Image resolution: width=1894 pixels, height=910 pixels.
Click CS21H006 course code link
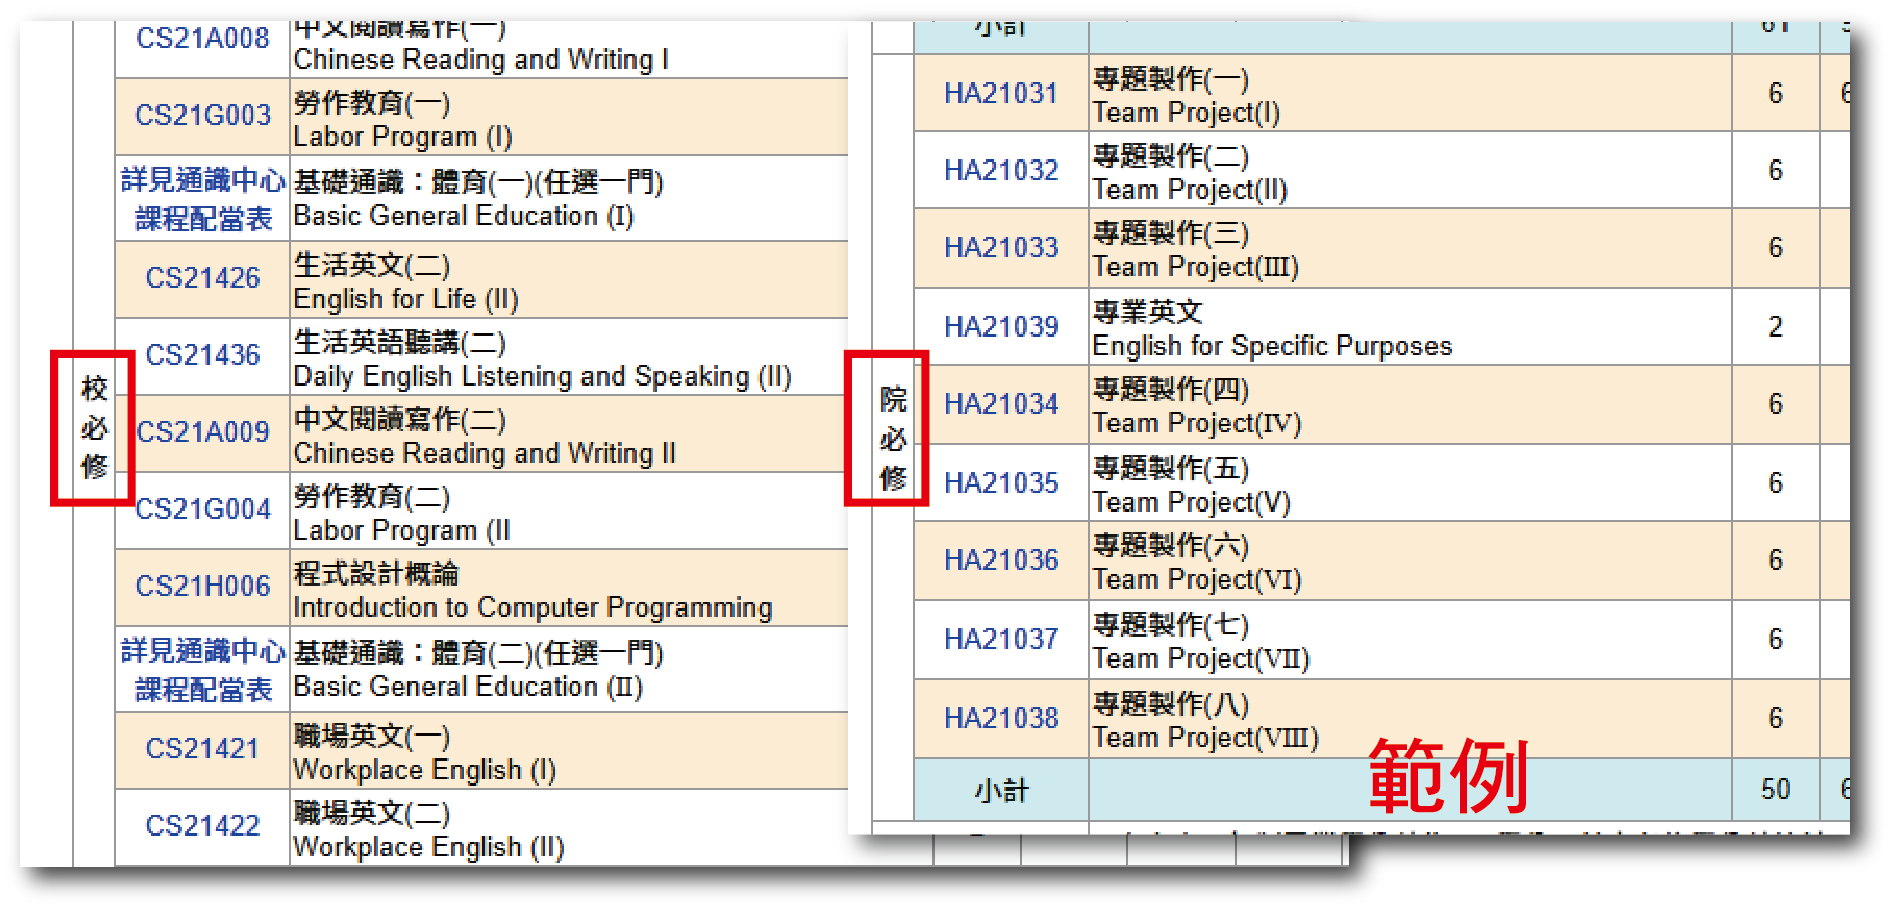pos(202,585)
